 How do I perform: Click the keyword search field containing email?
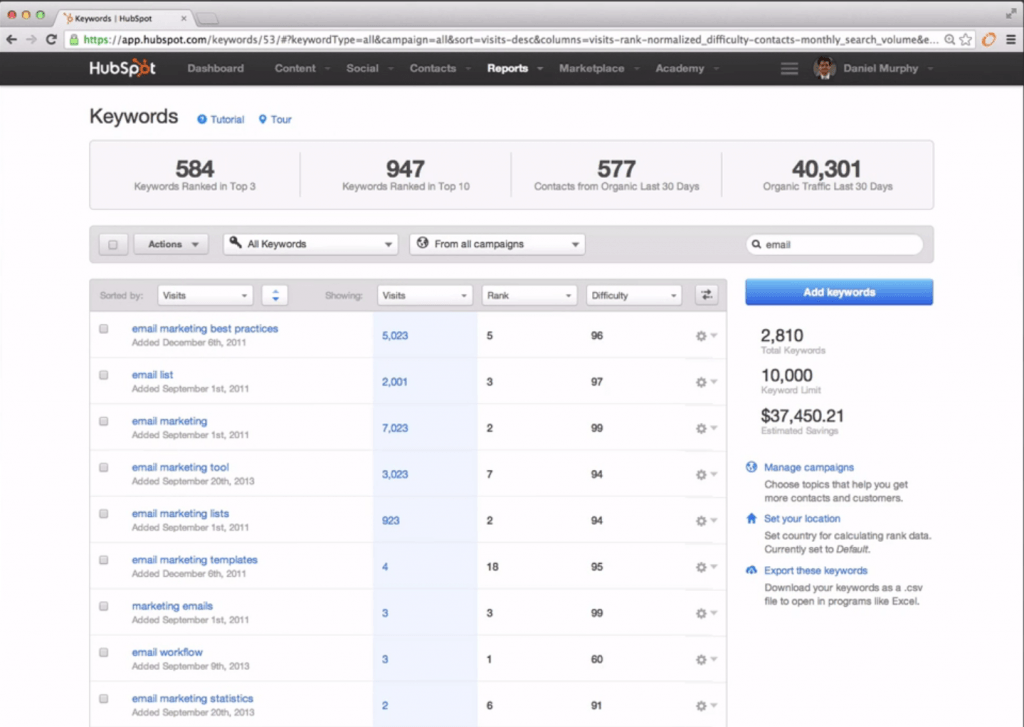(x=835, y=244)
